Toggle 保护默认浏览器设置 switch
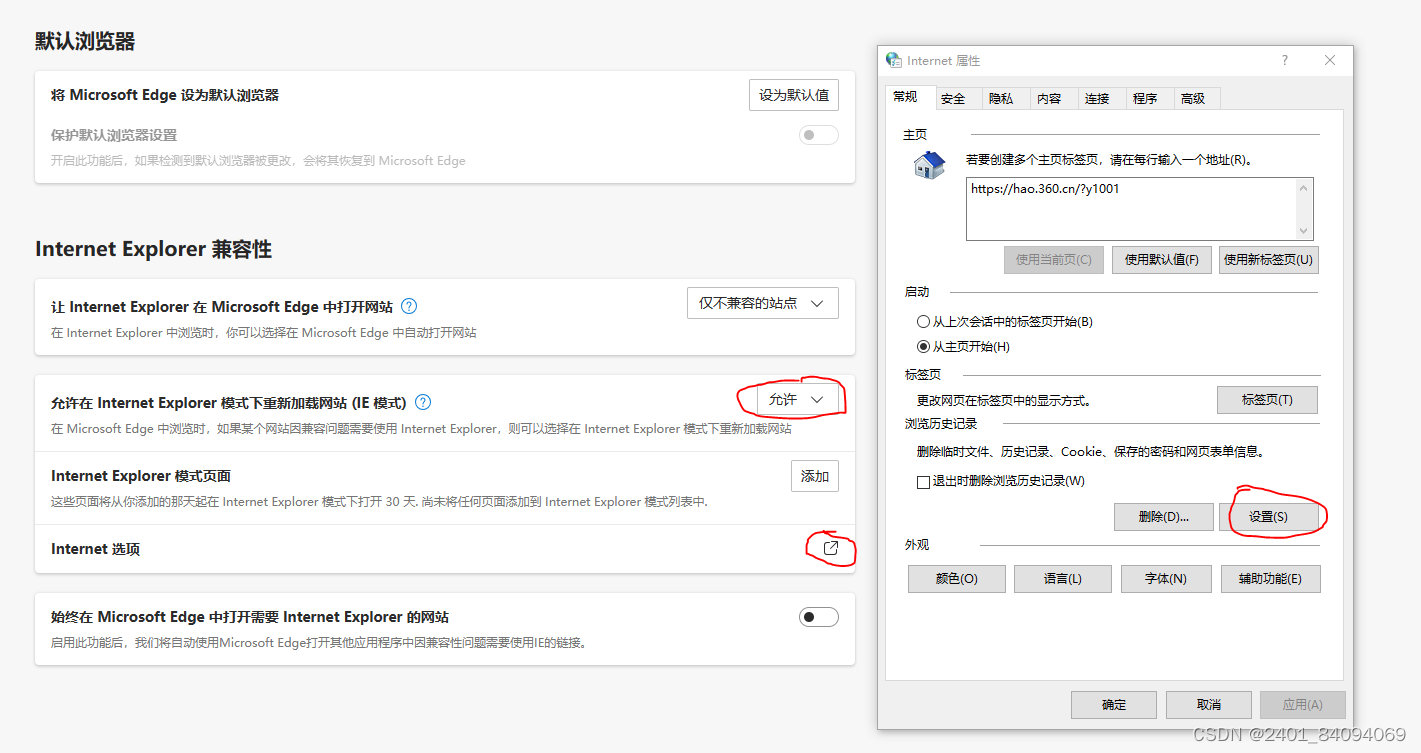The height and width of the screenshot is (753, 1421). point(818,135)
